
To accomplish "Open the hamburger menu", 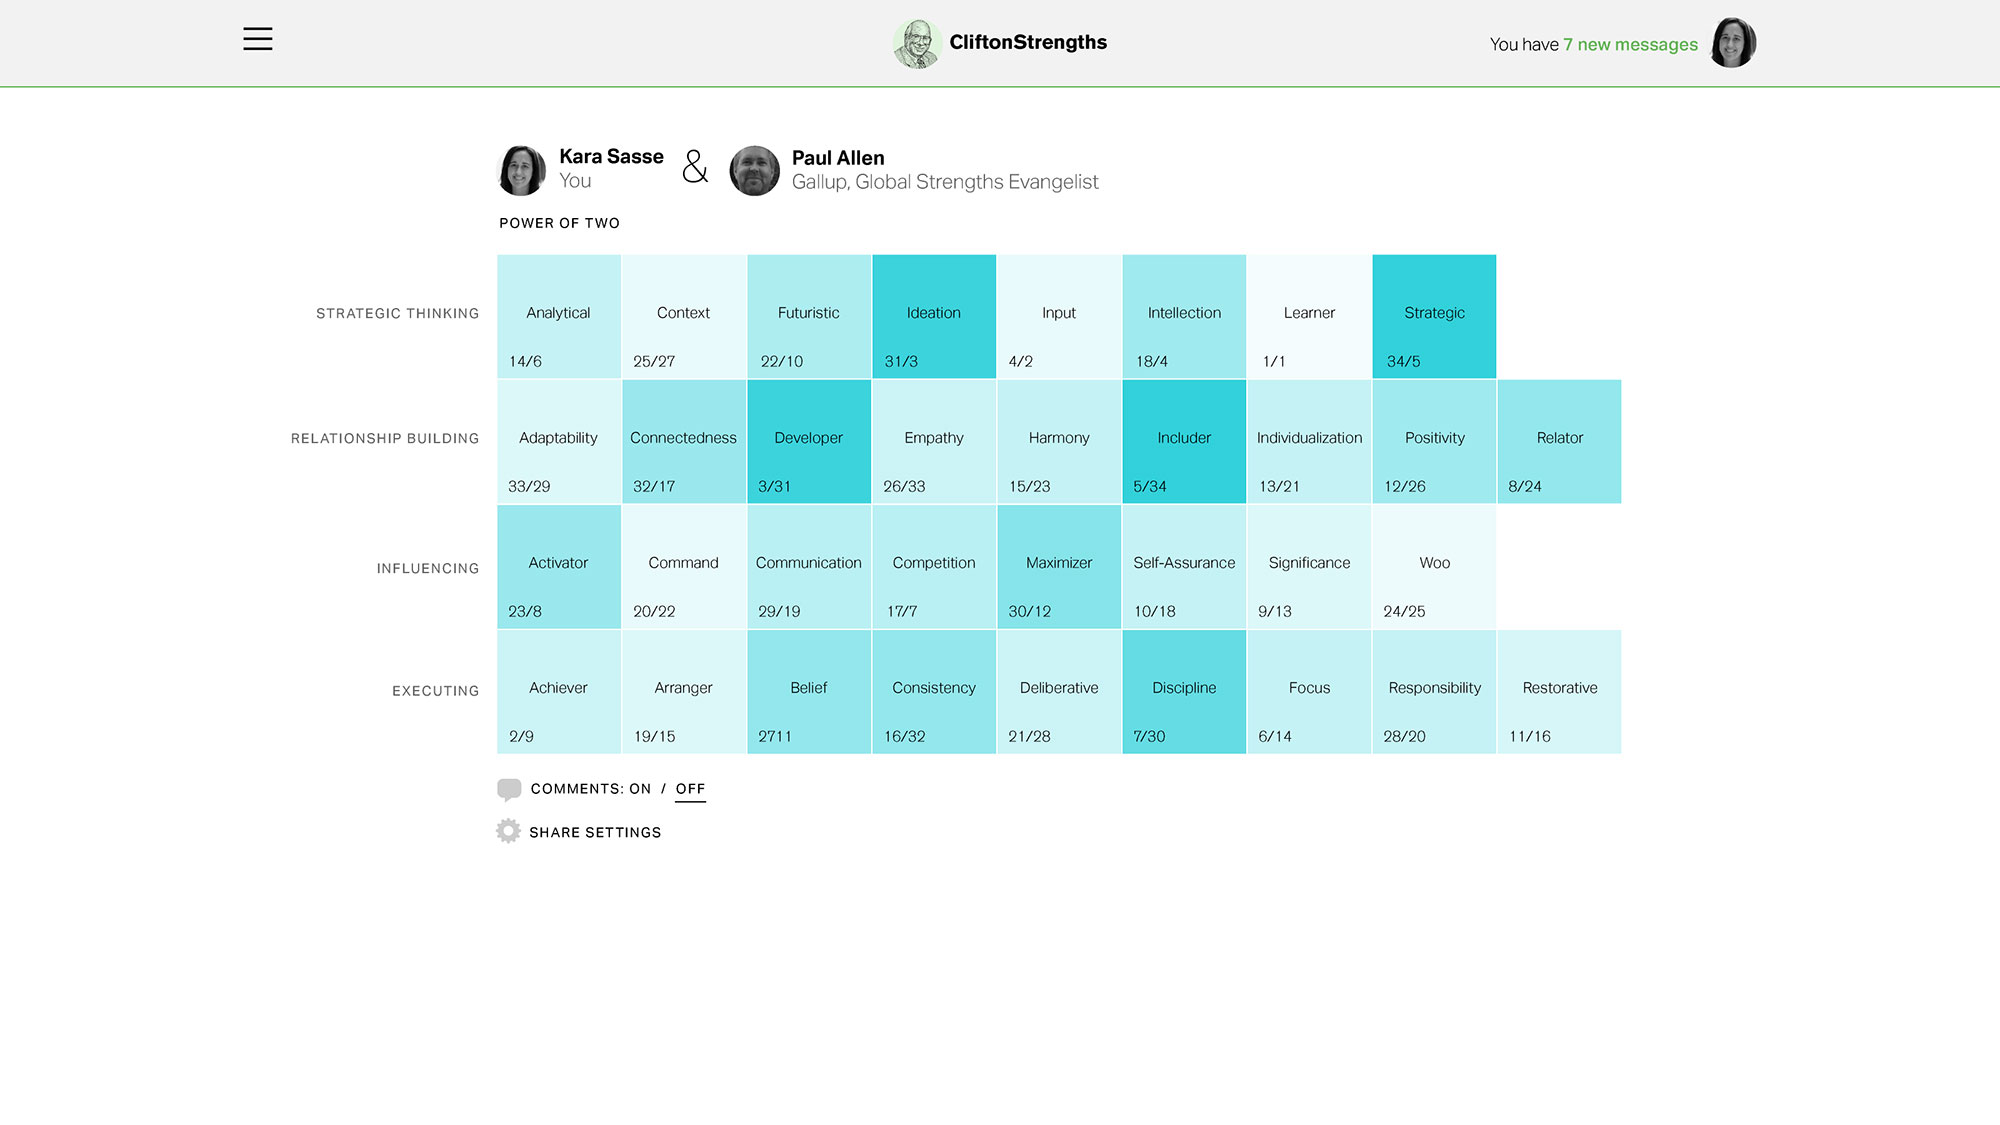I will click(x=257, y=39).
